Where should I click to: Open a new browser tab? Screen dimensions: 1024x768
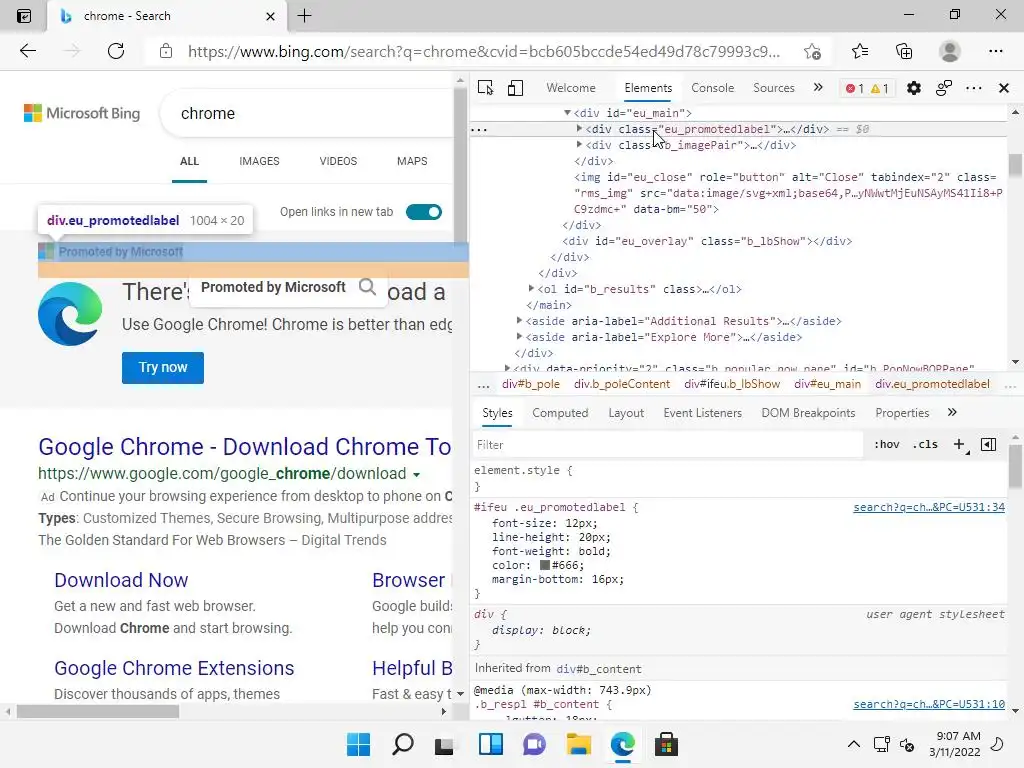point(304,16)
